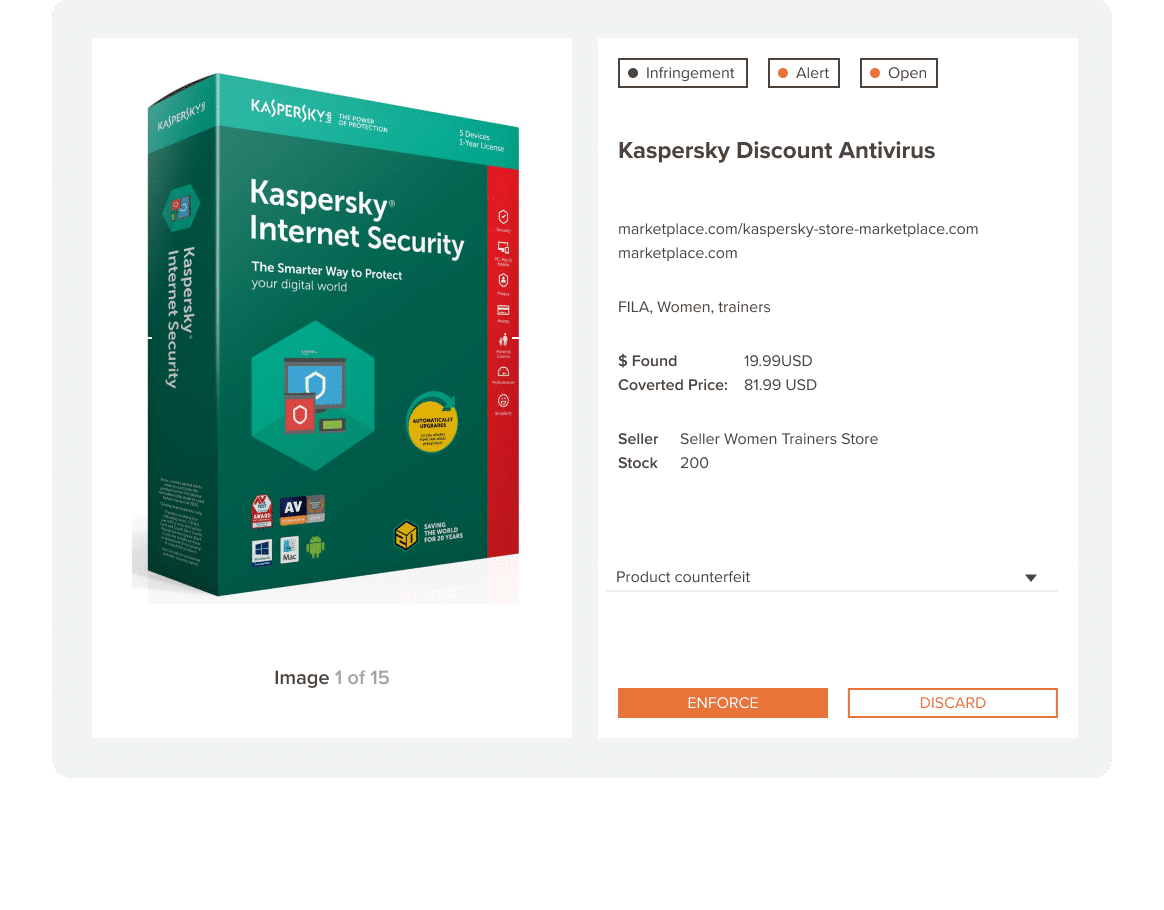
Task: Click the DISCARD button
Action: 952,702
